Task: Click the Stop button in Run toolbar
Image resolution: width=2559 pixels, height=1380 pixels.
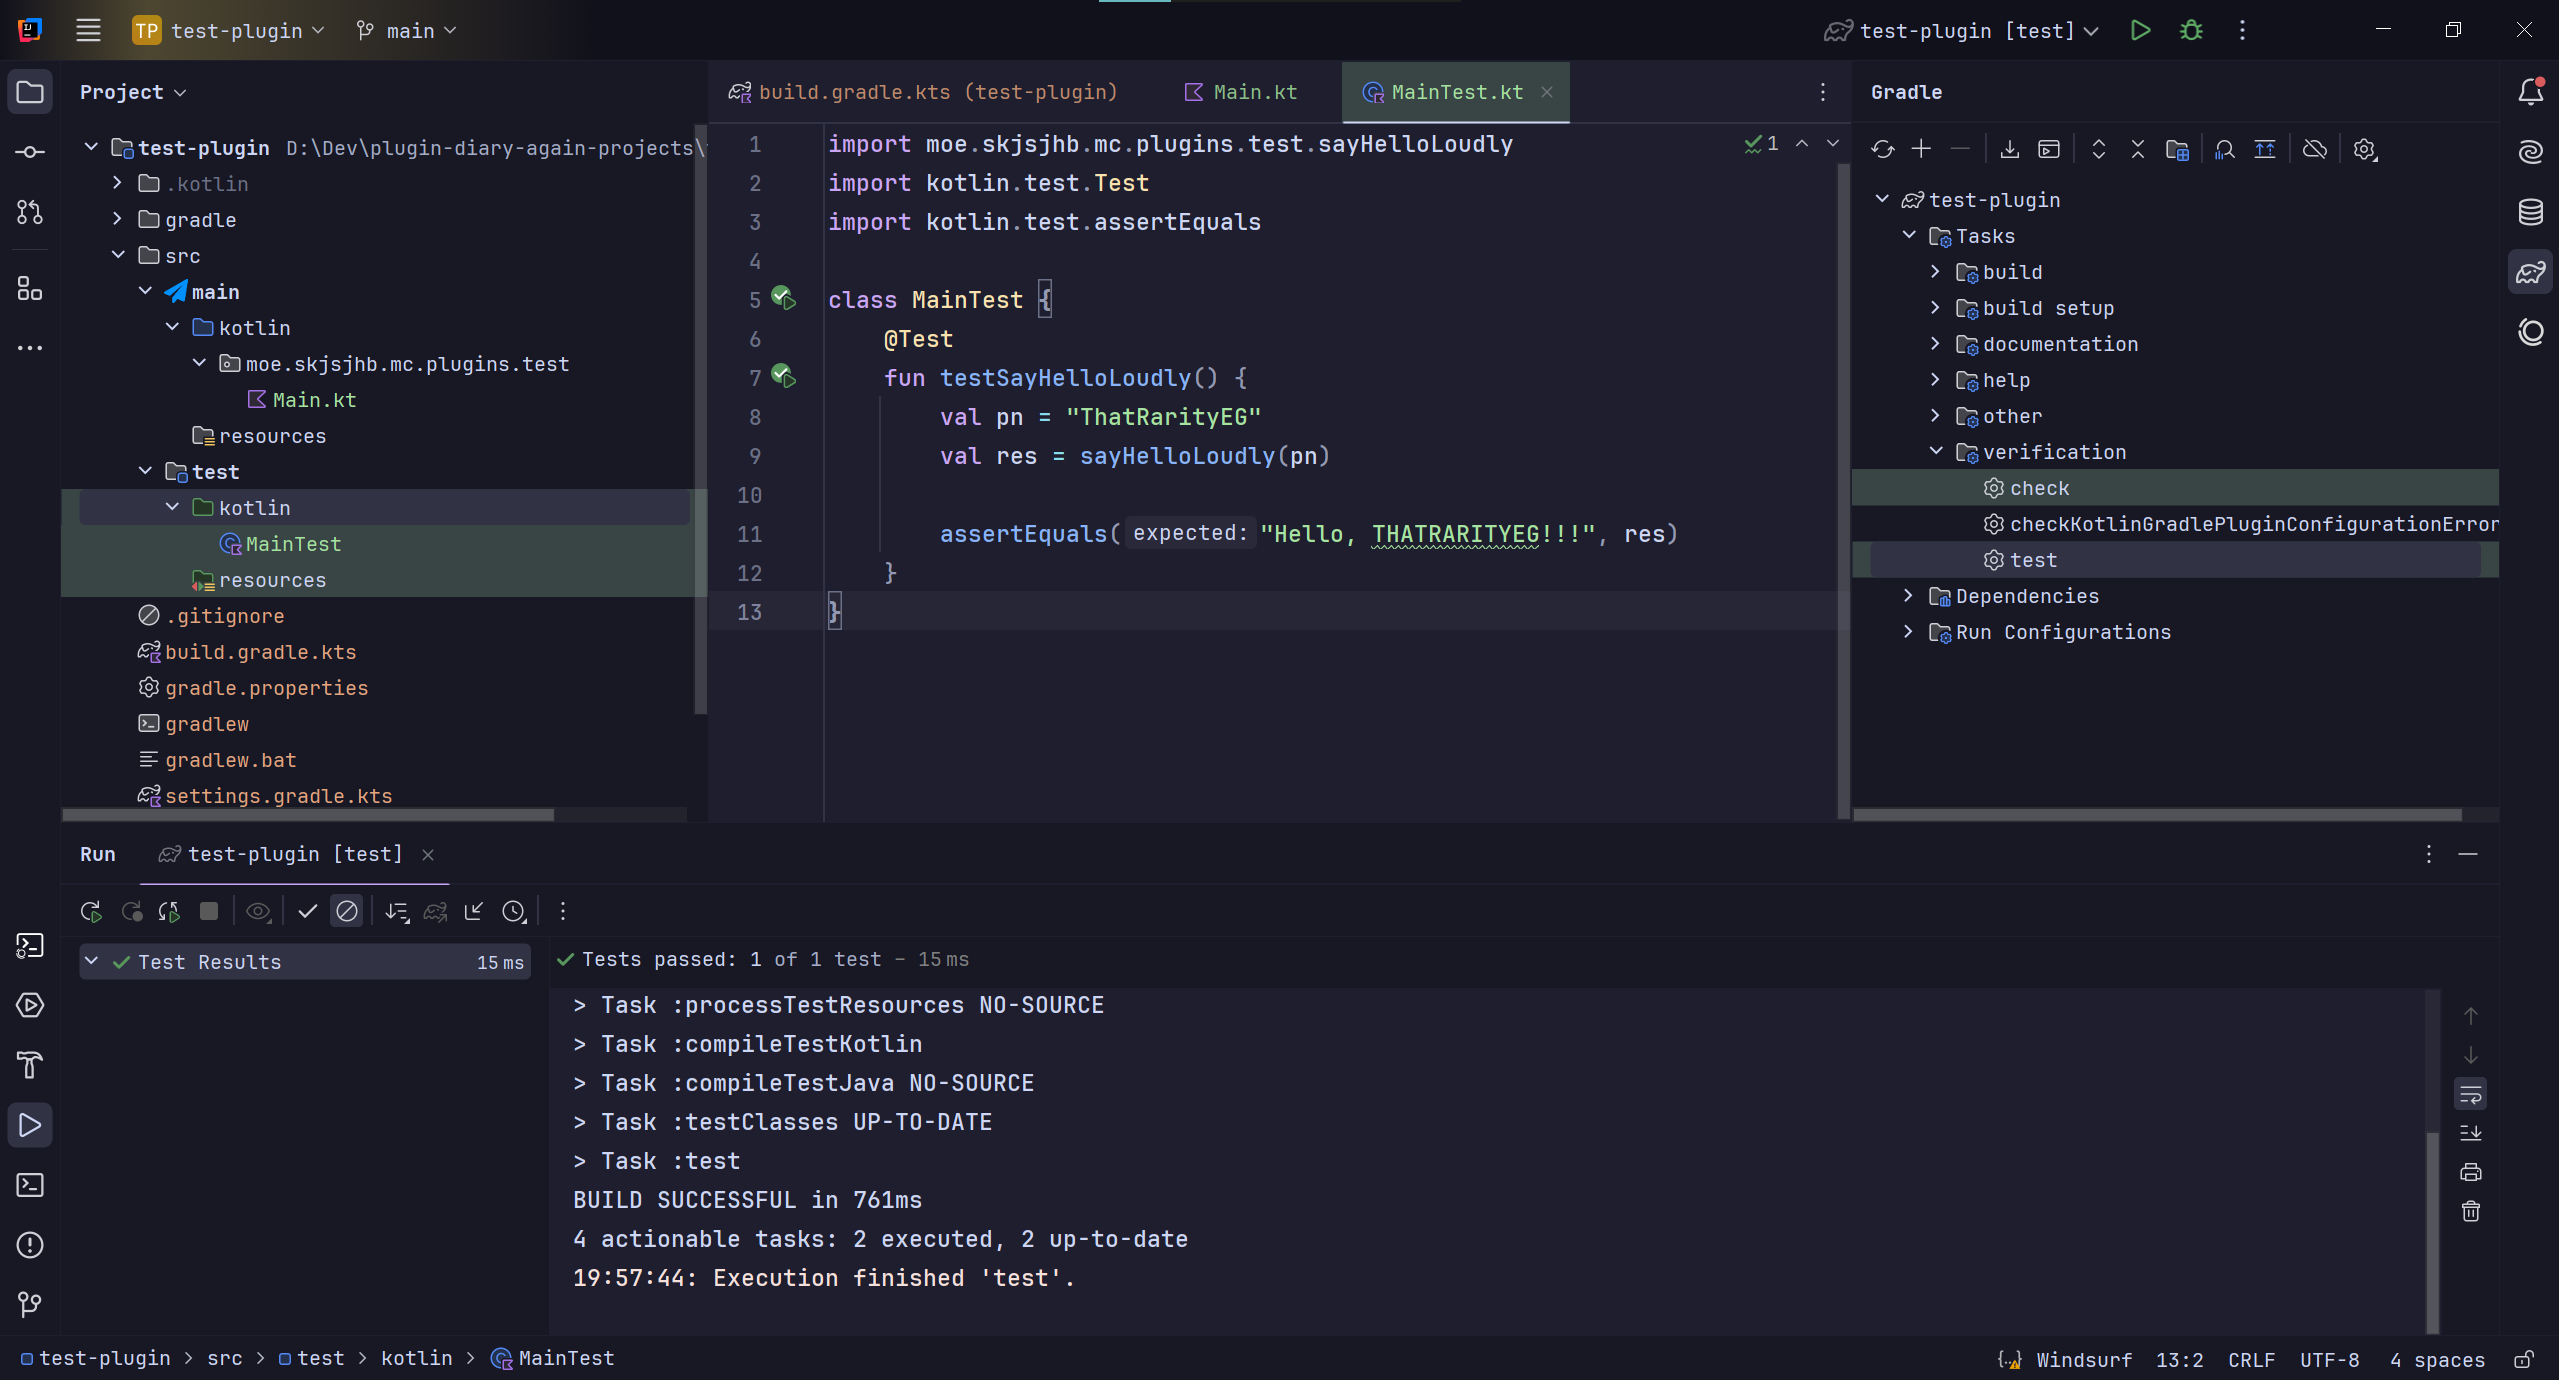Action: coord(209,912)
